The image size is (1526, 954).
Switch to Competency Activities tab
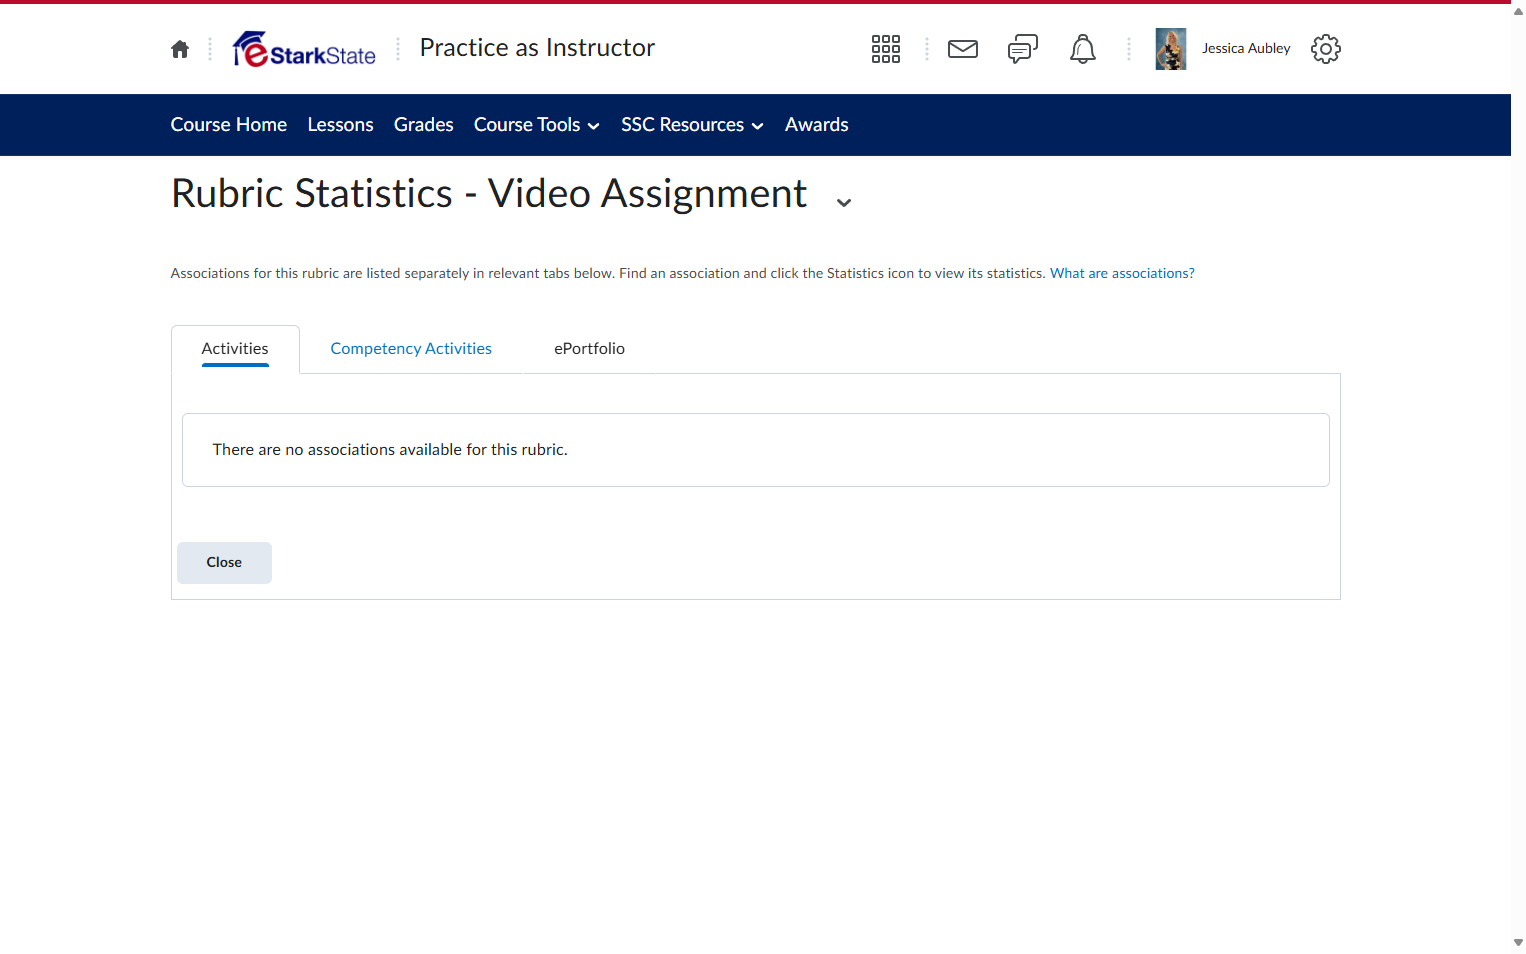pyautogui.click(x=411, y=349)
